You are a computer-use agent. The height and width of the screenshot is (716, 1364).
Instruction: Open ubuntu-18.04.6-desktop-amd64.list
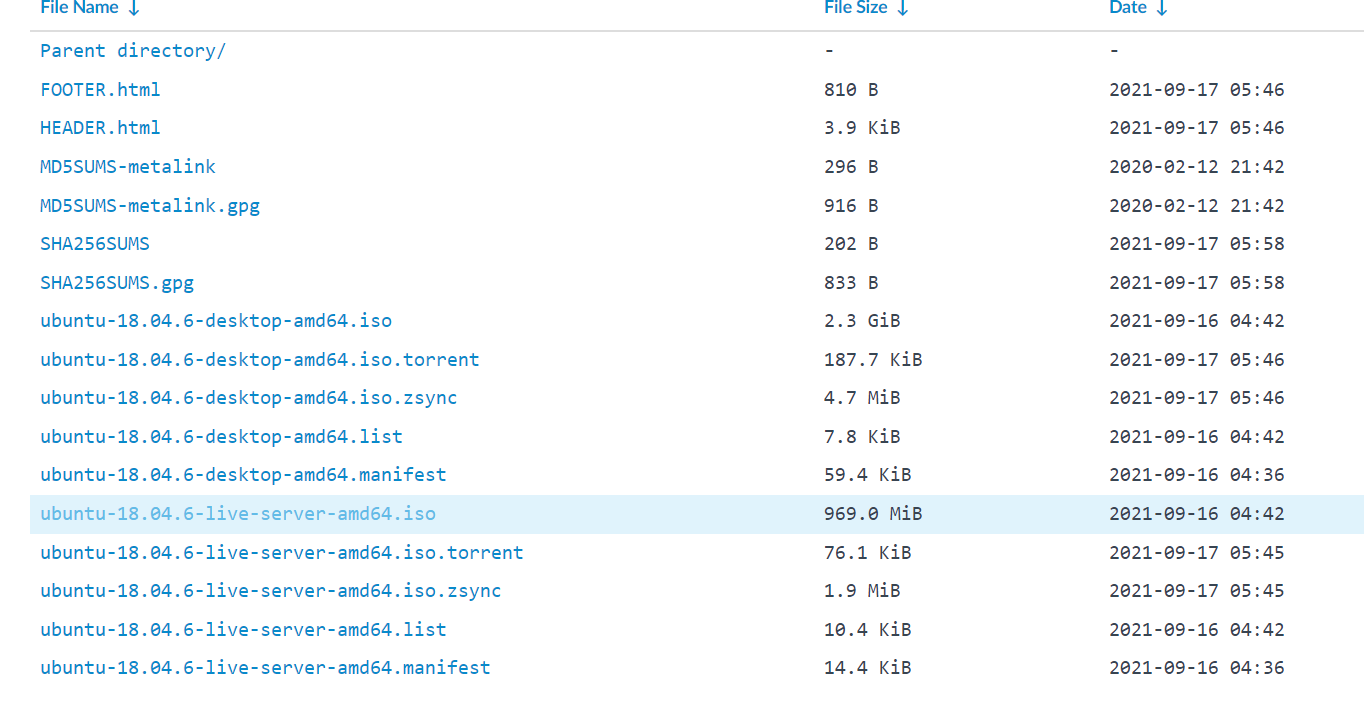tap(221, 436)
